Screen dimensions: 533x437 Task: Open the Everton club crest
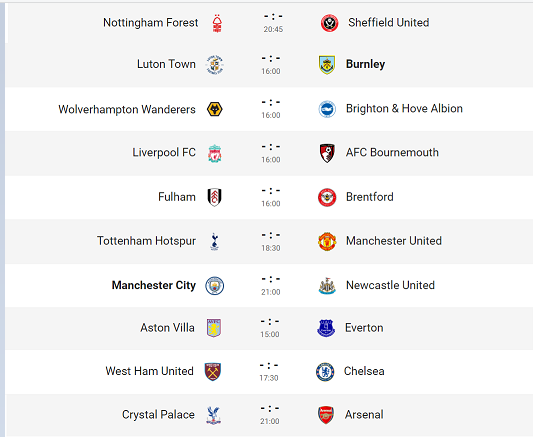326,328
